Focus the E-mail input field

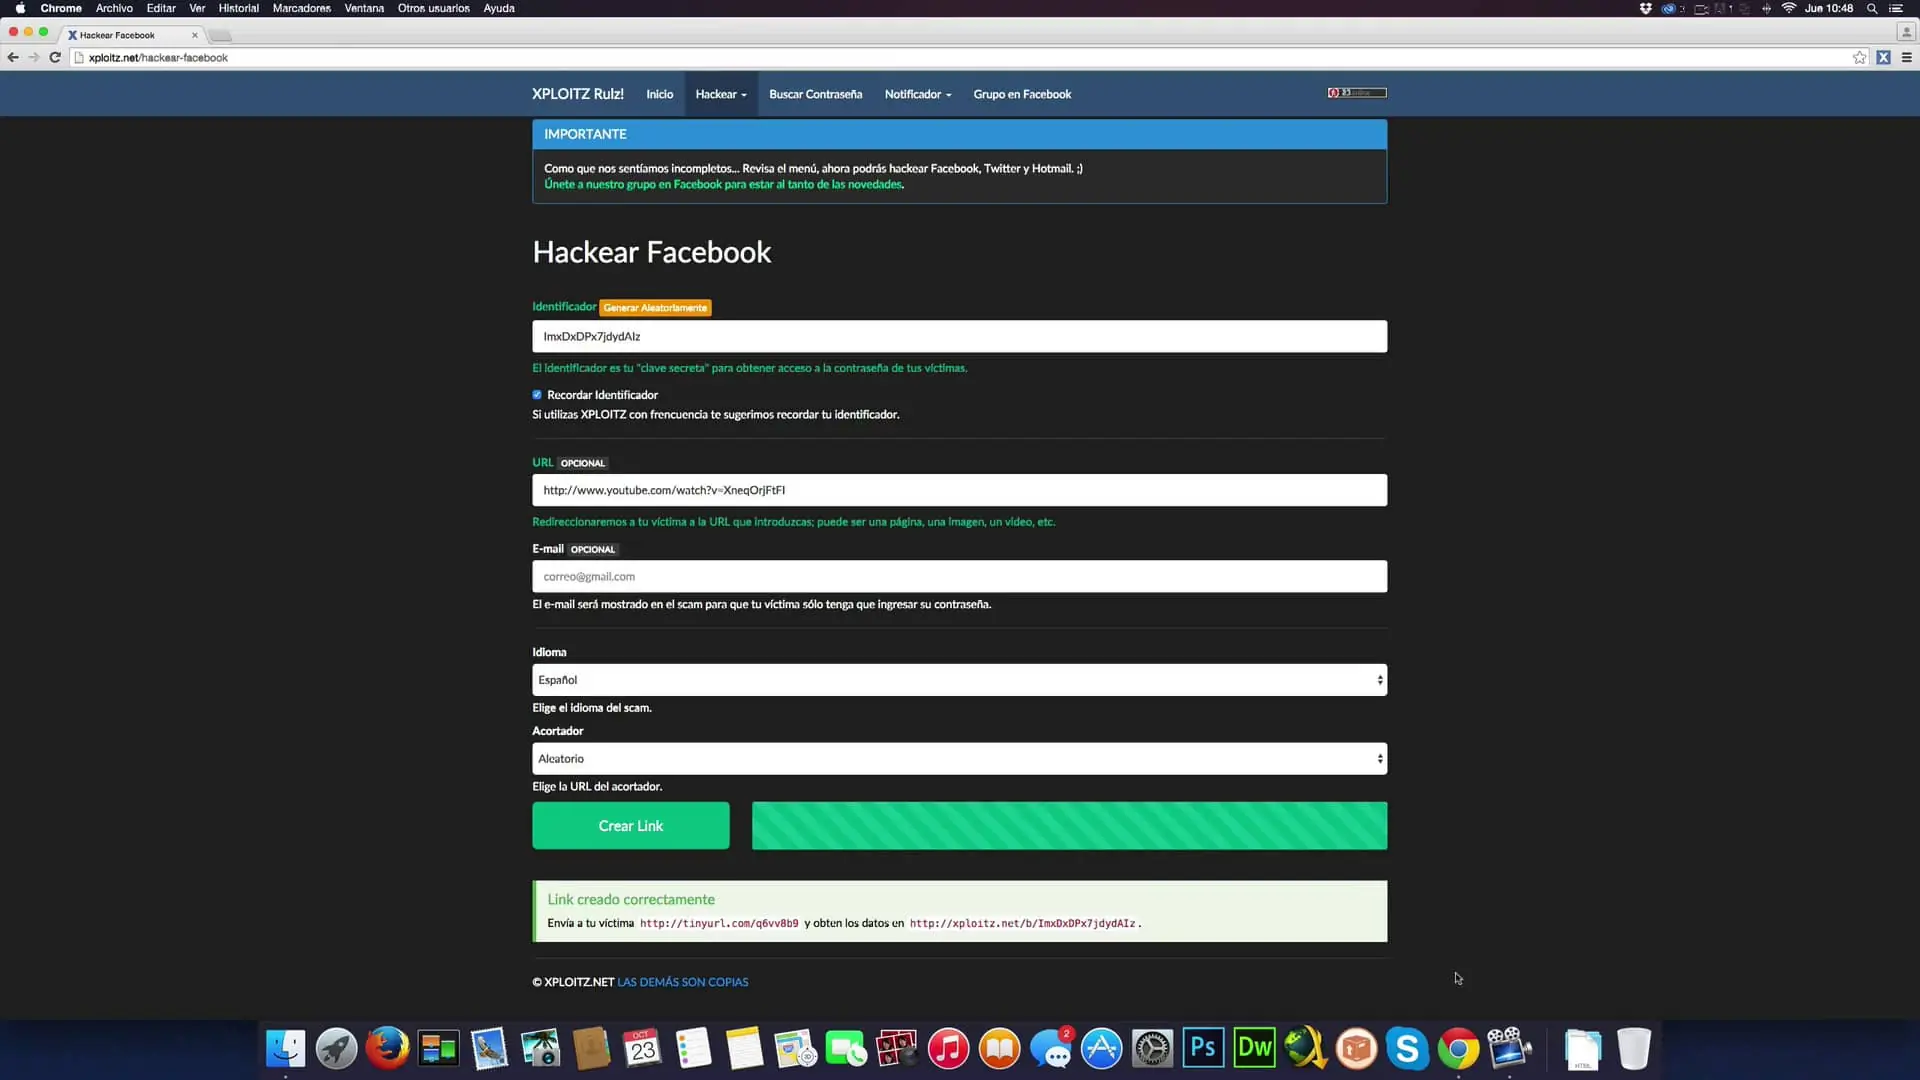[x=959, y=577]
